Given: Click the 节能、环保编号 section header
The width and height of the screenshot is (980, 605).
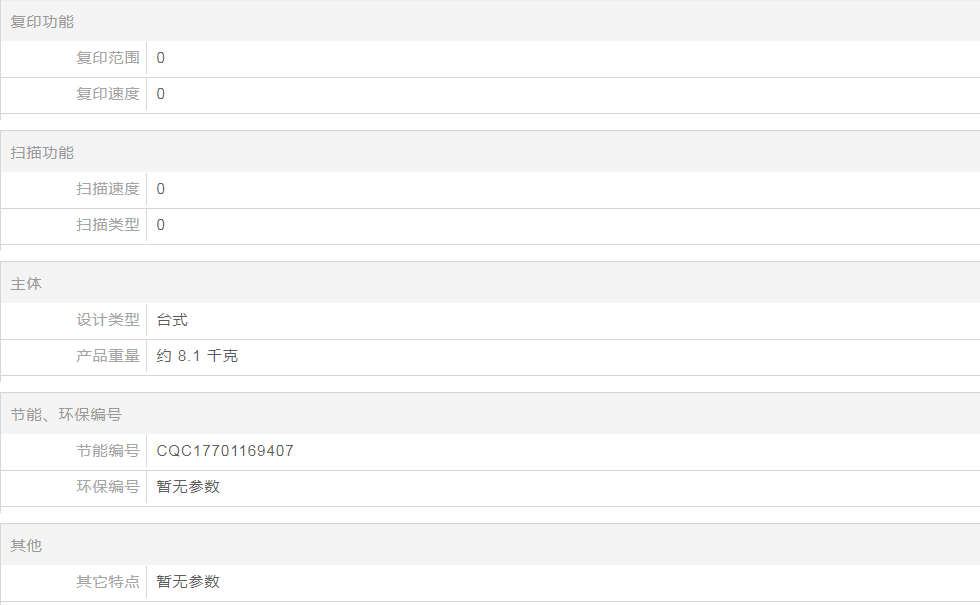Looking at the screenshot, I should tap(66, 415).
